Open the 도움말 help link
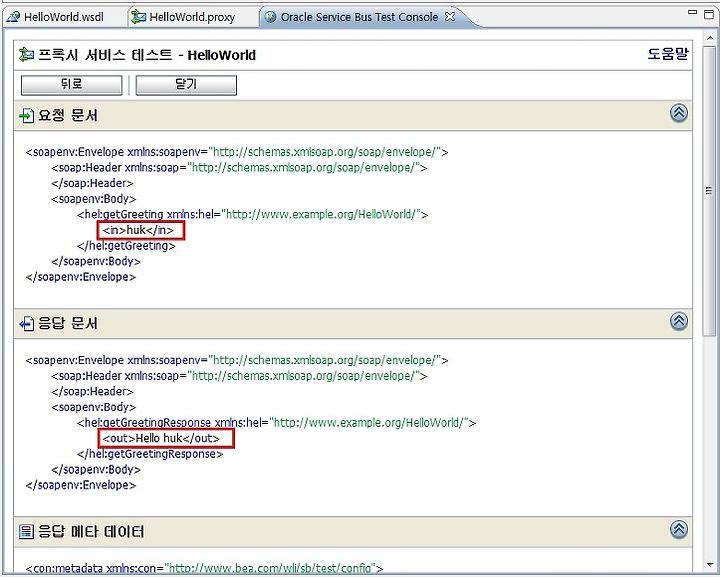This screenshot has height=577, width=720. point(668,54)
